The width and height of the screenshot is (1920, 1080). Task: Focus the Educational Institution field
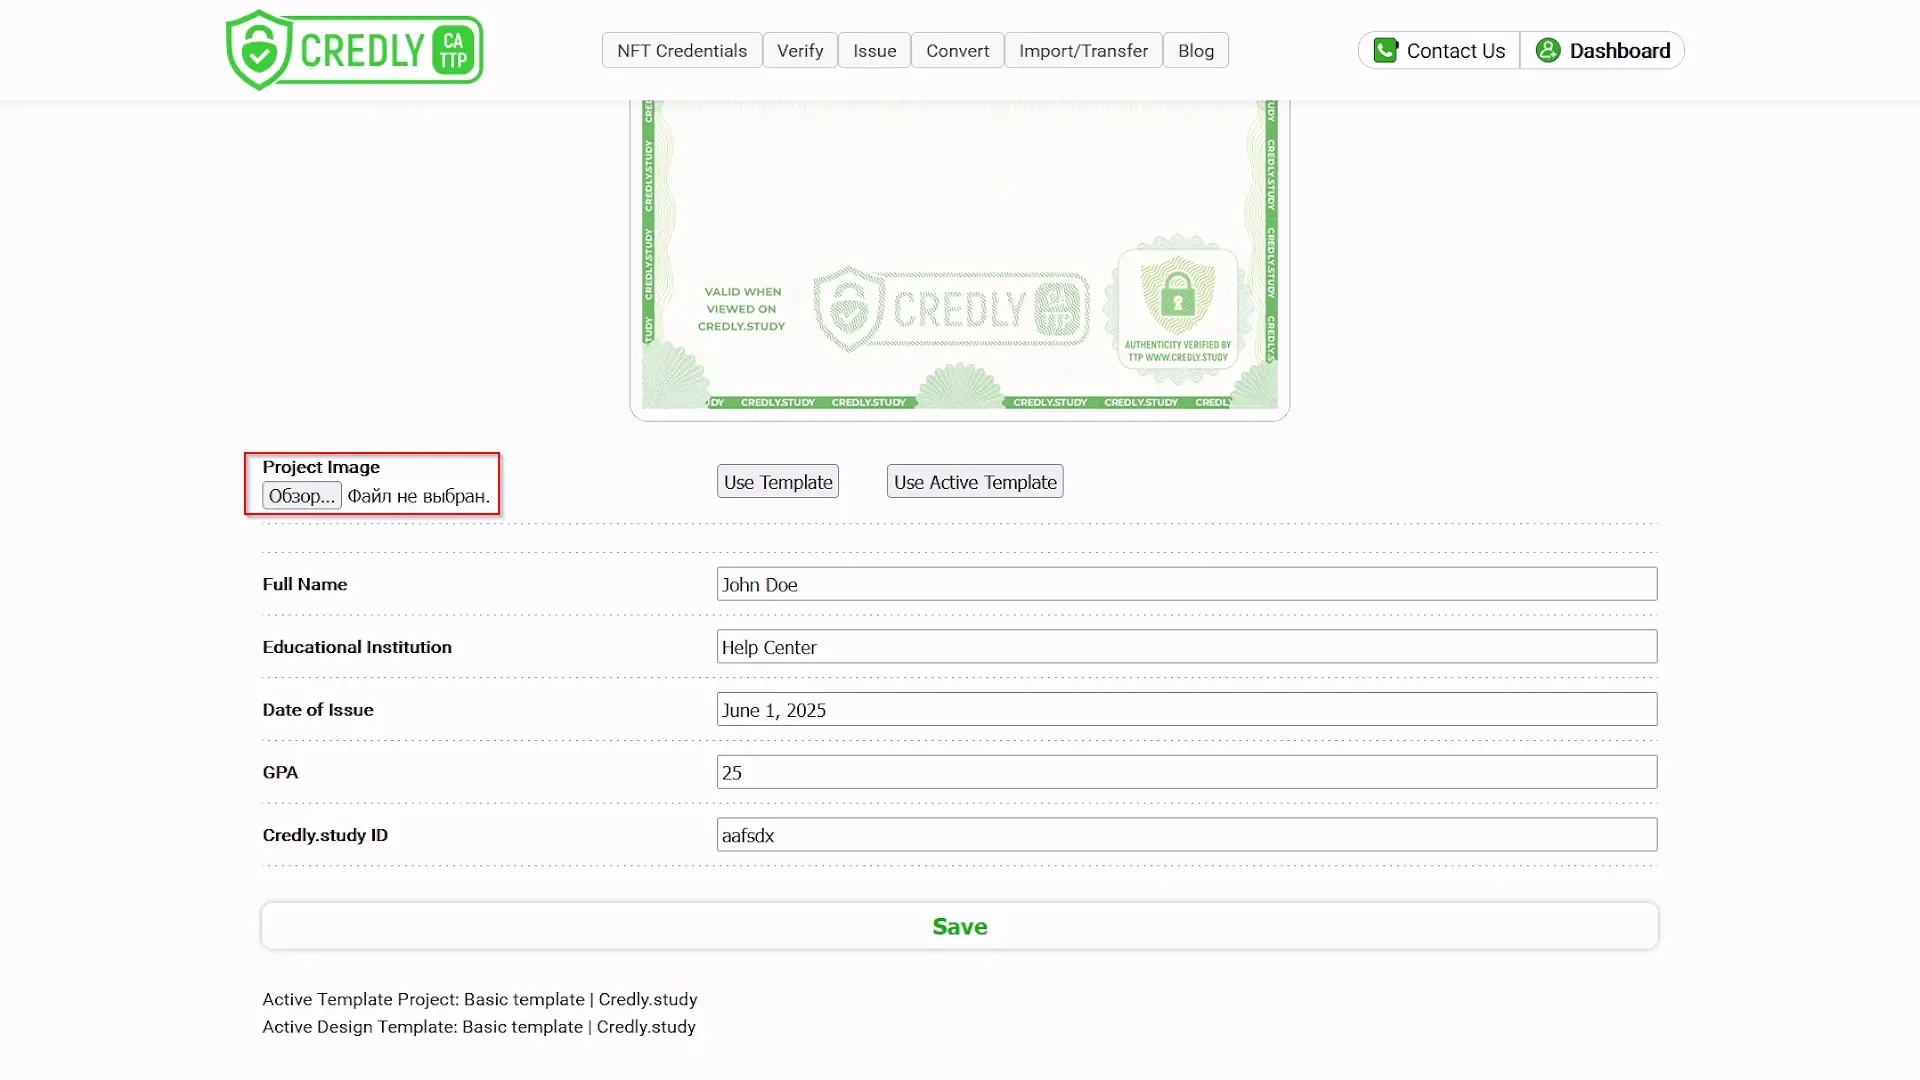coord(1187,647)
